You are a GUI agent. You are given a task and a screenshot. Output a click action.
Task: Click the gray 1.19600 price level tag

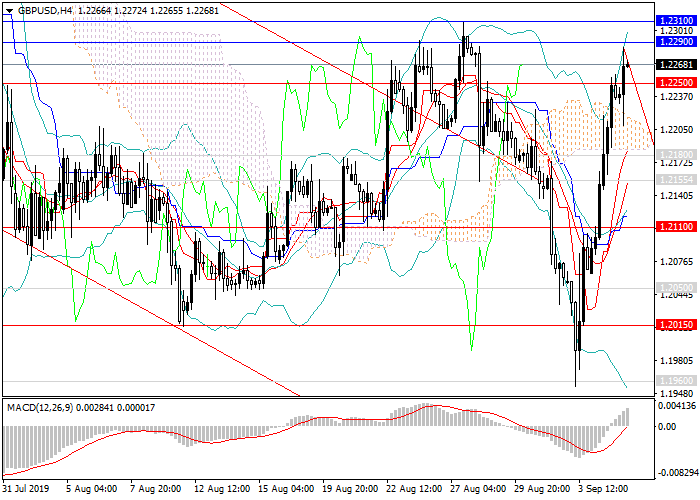[675, 381]
